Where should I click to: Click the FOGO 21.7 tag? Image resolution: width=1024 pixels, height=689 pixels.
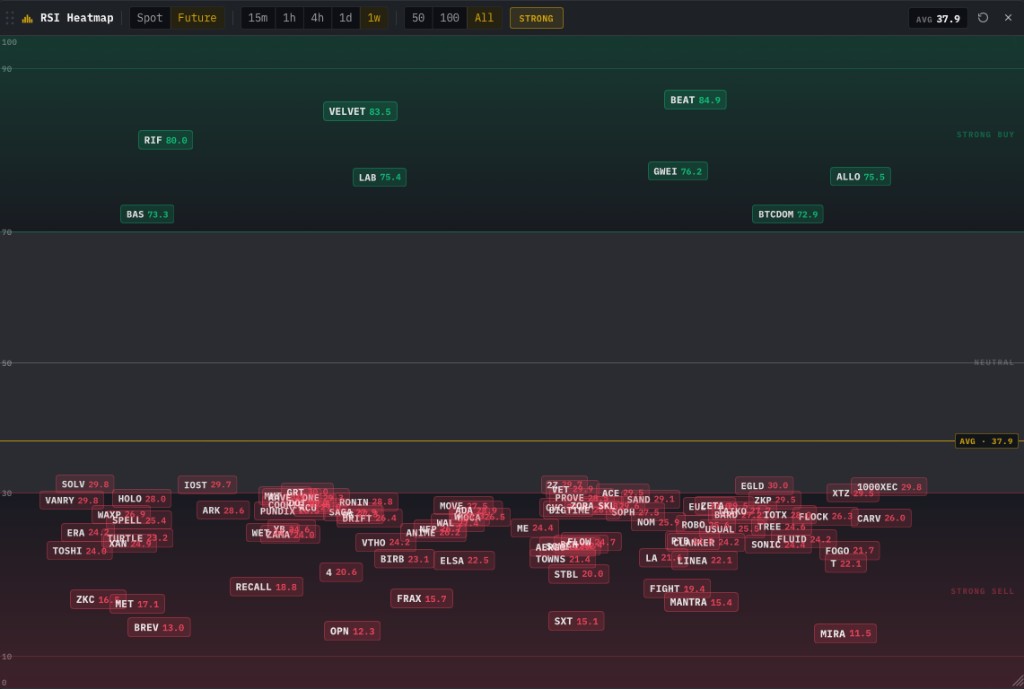click(x=849, y=551)
